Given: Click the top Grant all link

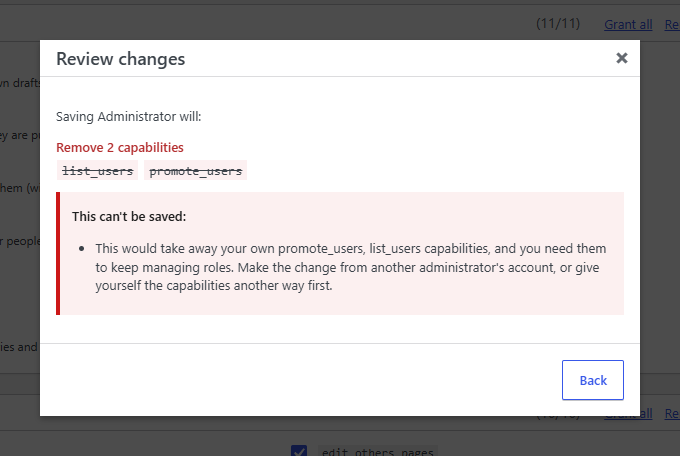Looking at the screenshot, I should [628, 24].
